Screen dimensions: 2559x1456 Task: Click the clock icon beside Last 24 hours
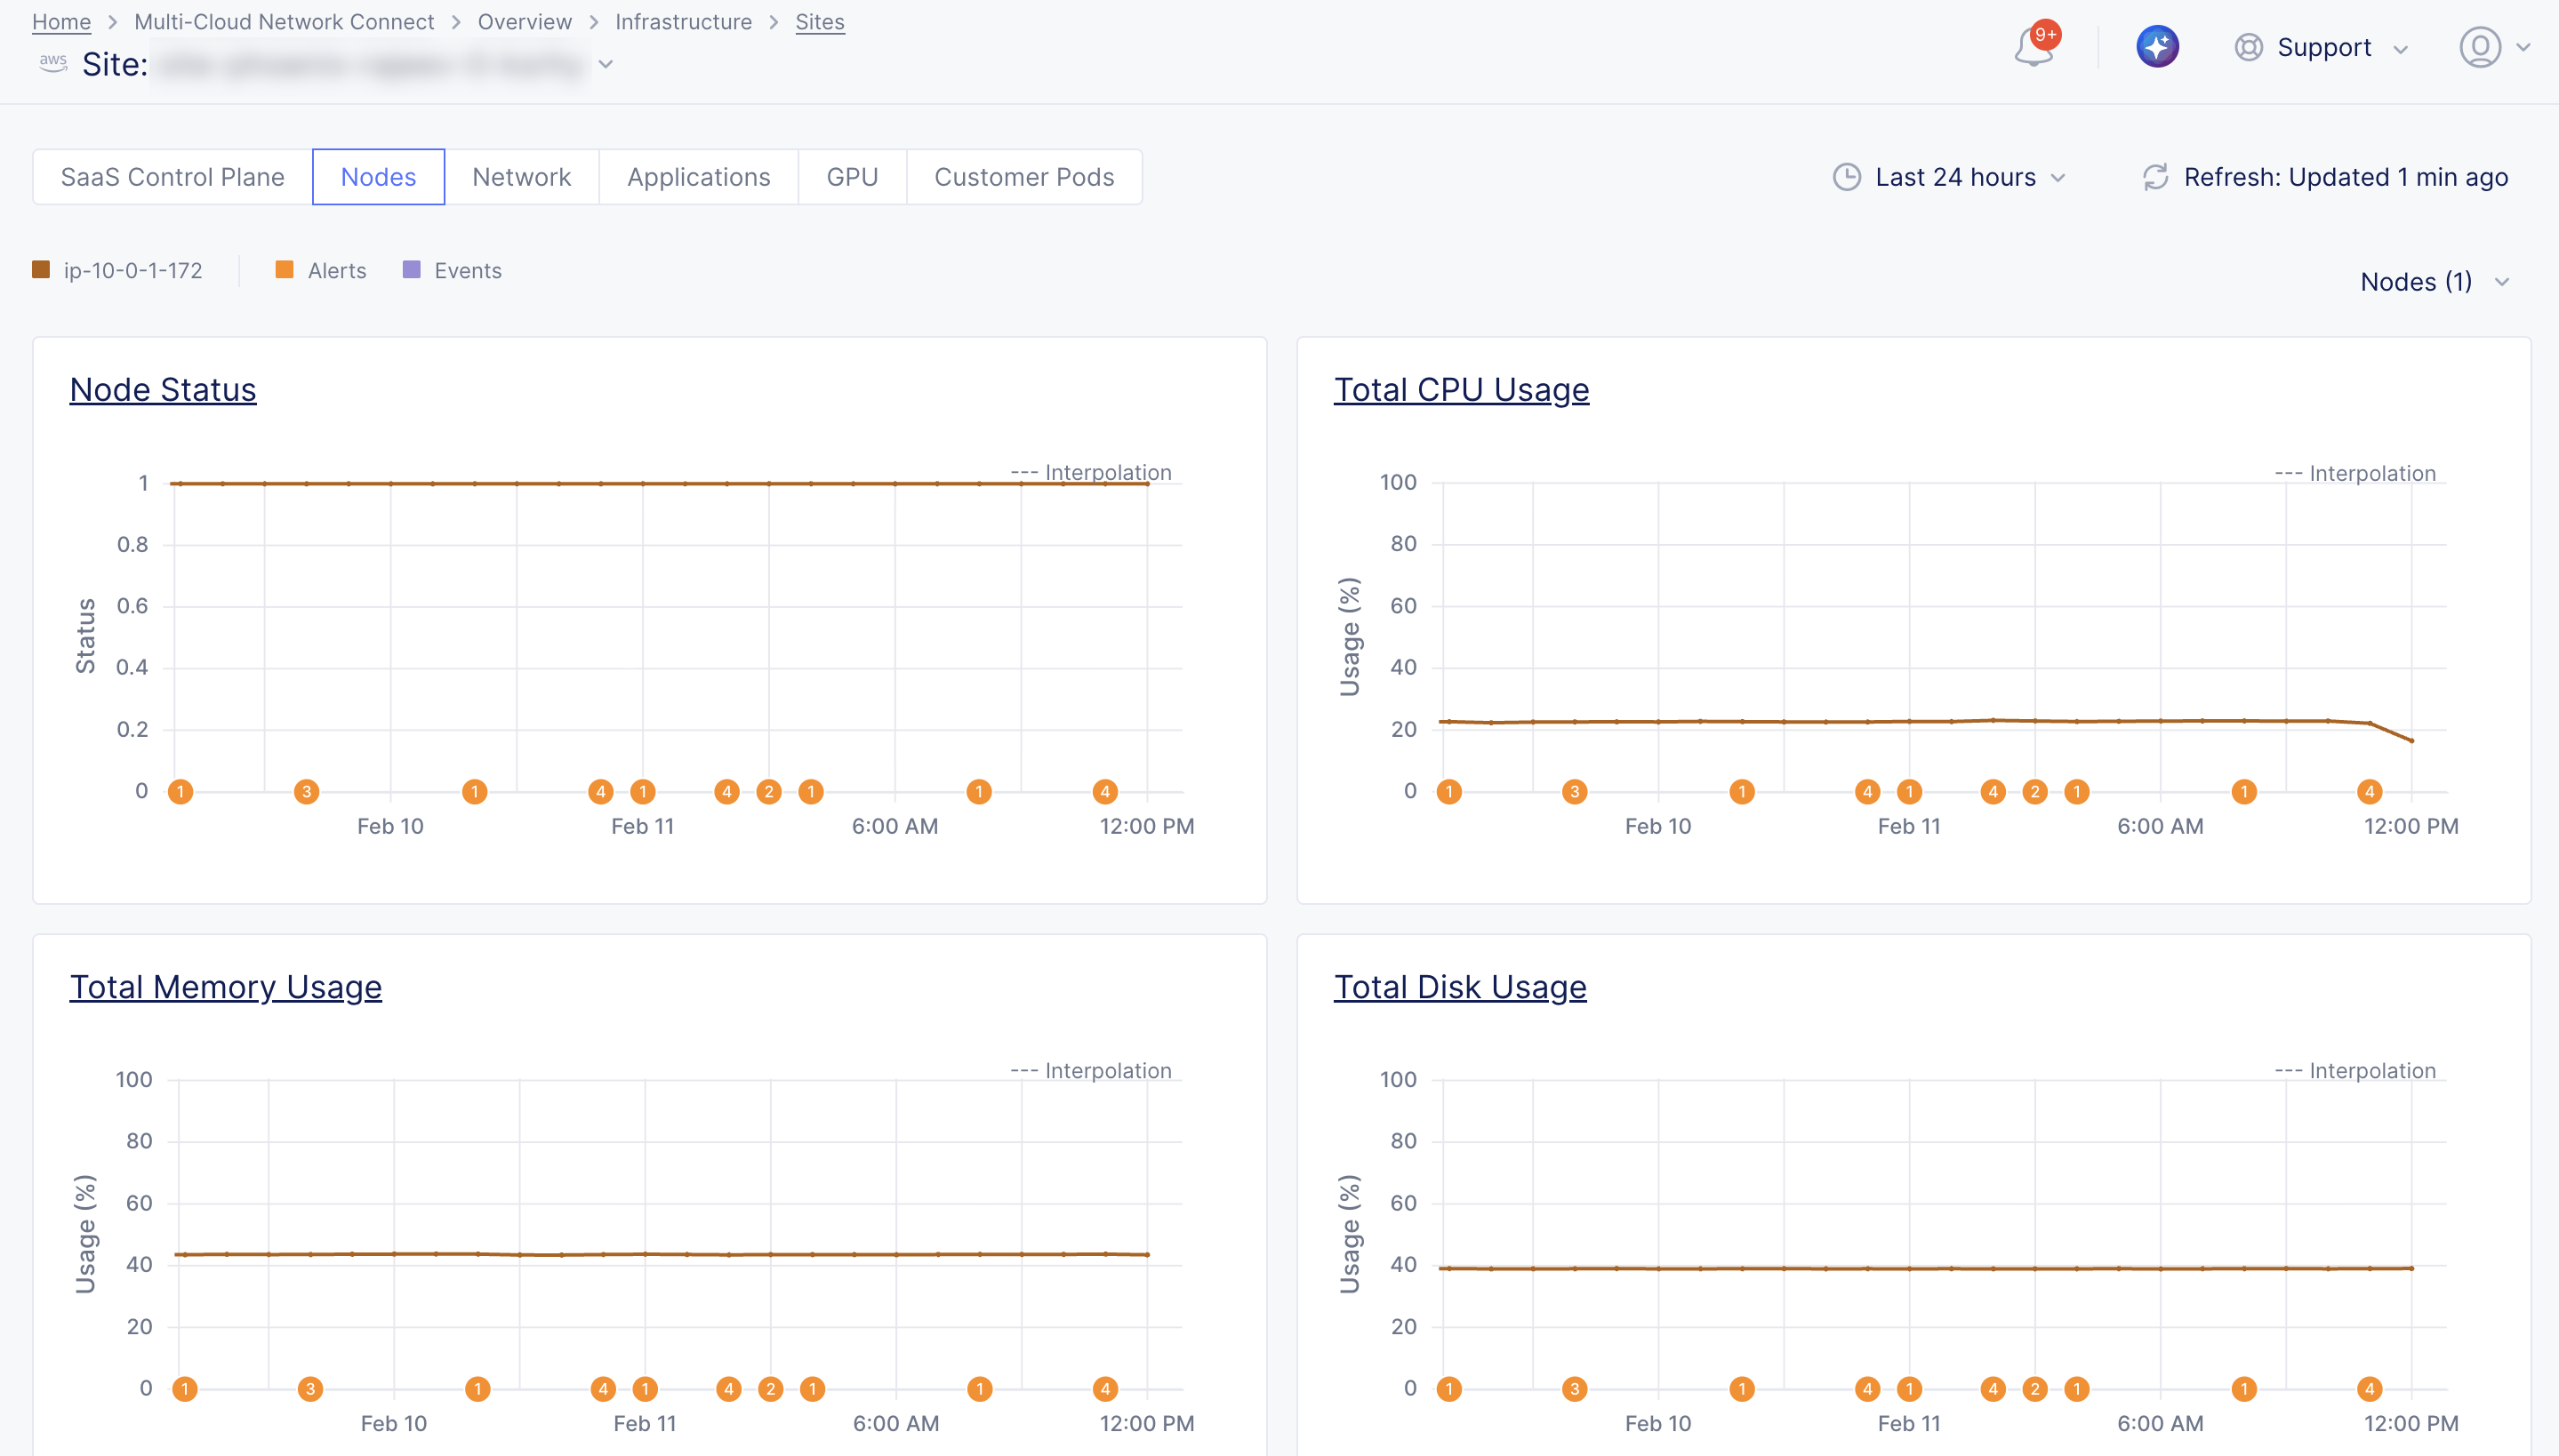click(1846, 177)
